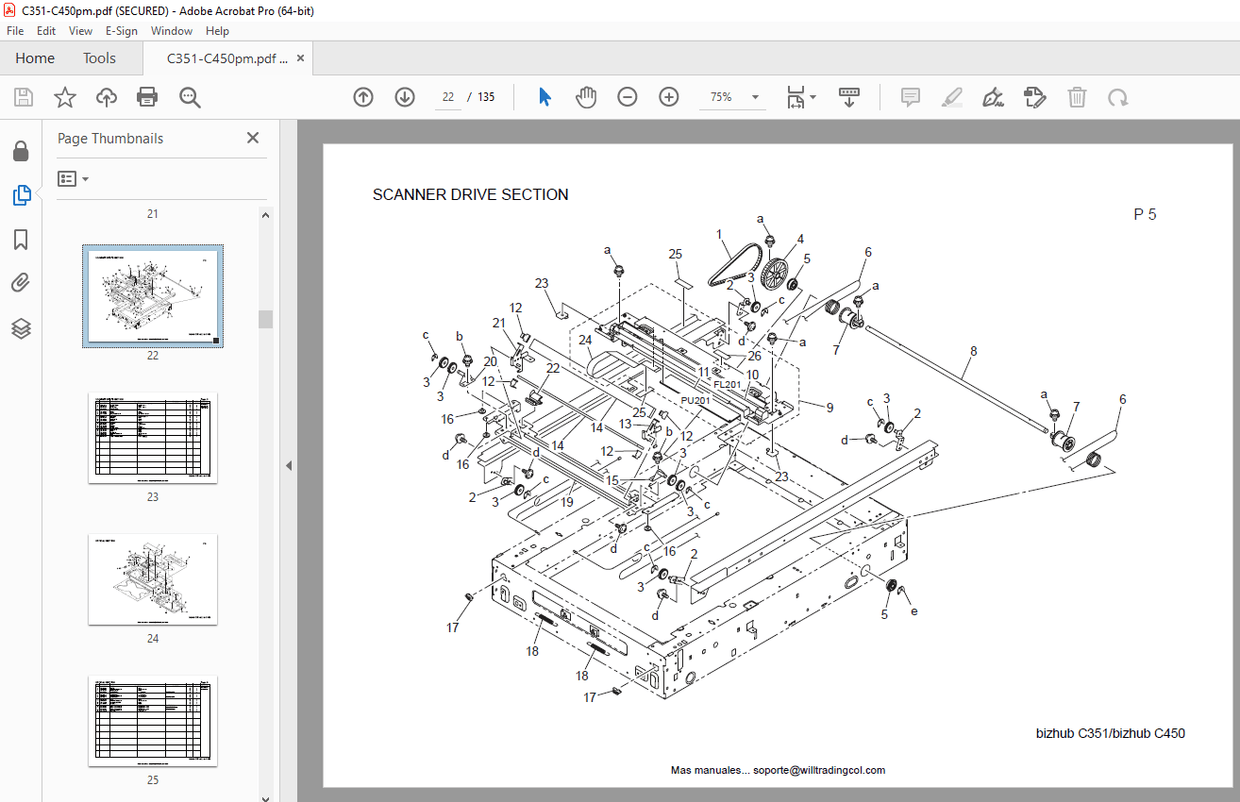Print the document
This screenshot has height=802, width=1240.
point(148,97)
